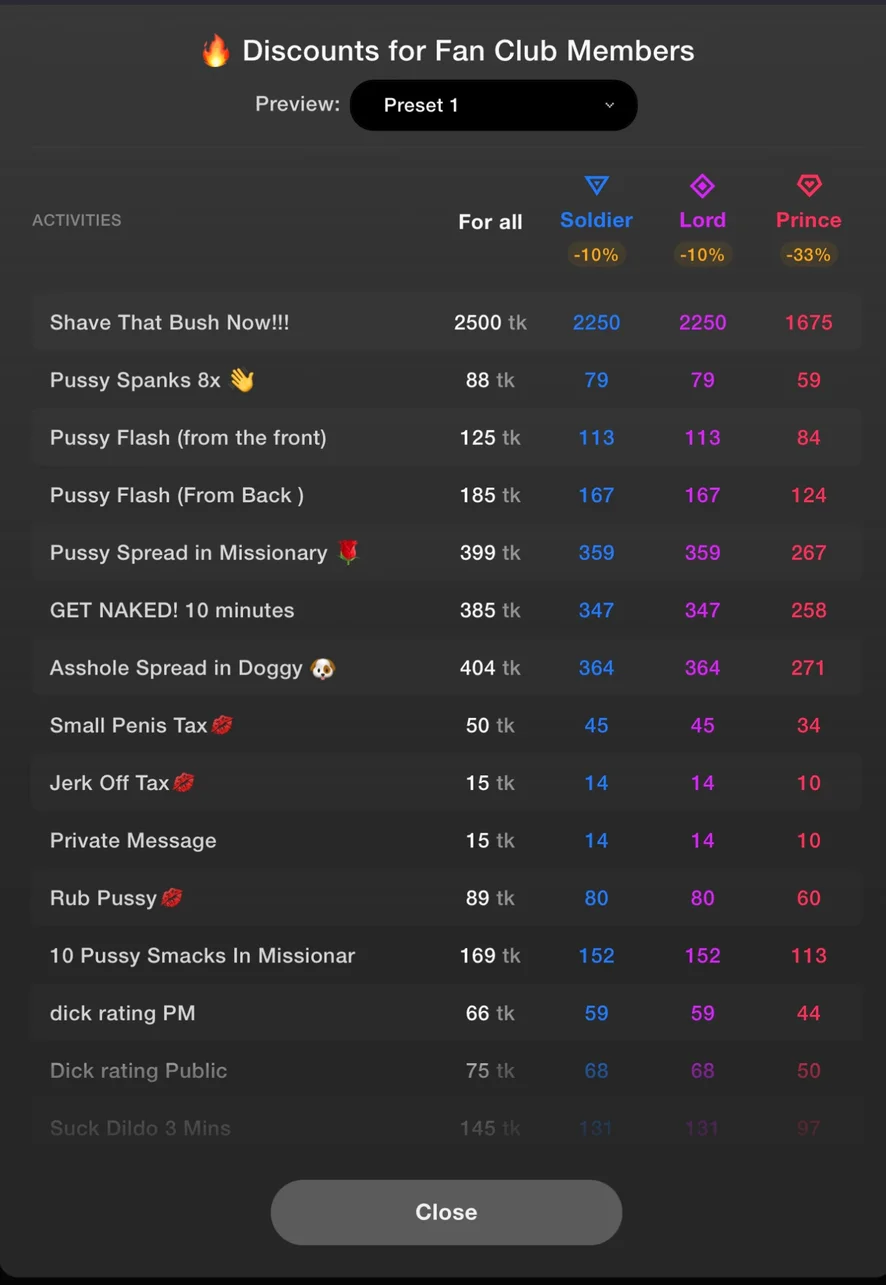Select the Prince column header
This screenshot has width=886, height=1285.
pyautogui.click(x=808, y=220)
